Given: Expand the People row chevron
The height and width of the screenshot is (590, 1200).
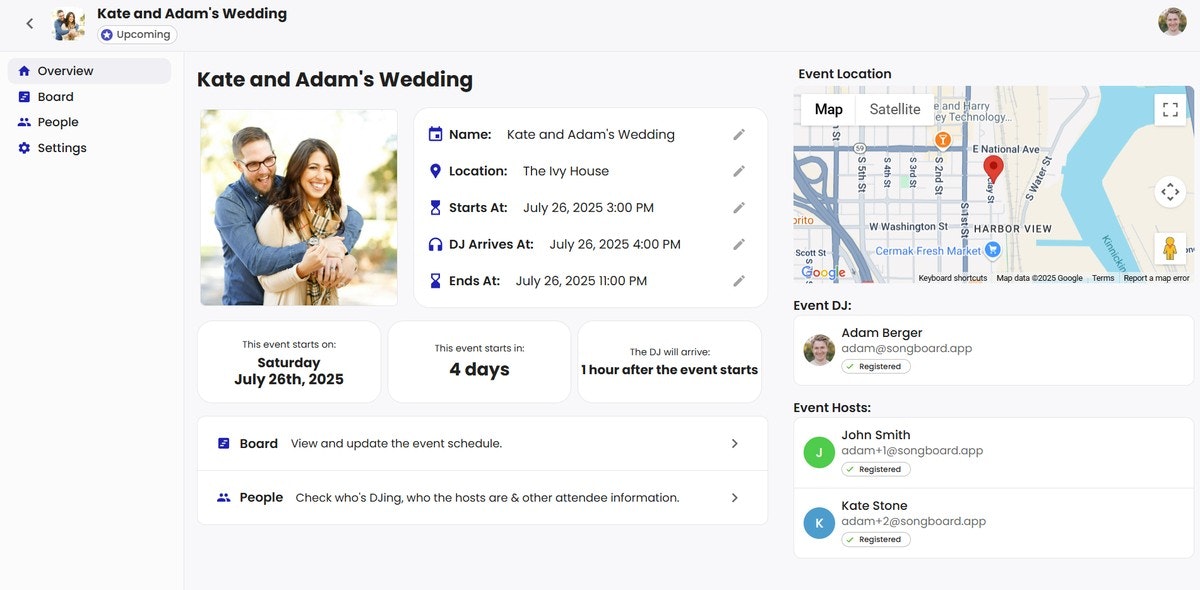Looking at the screenshot, I should pos(734,498).
